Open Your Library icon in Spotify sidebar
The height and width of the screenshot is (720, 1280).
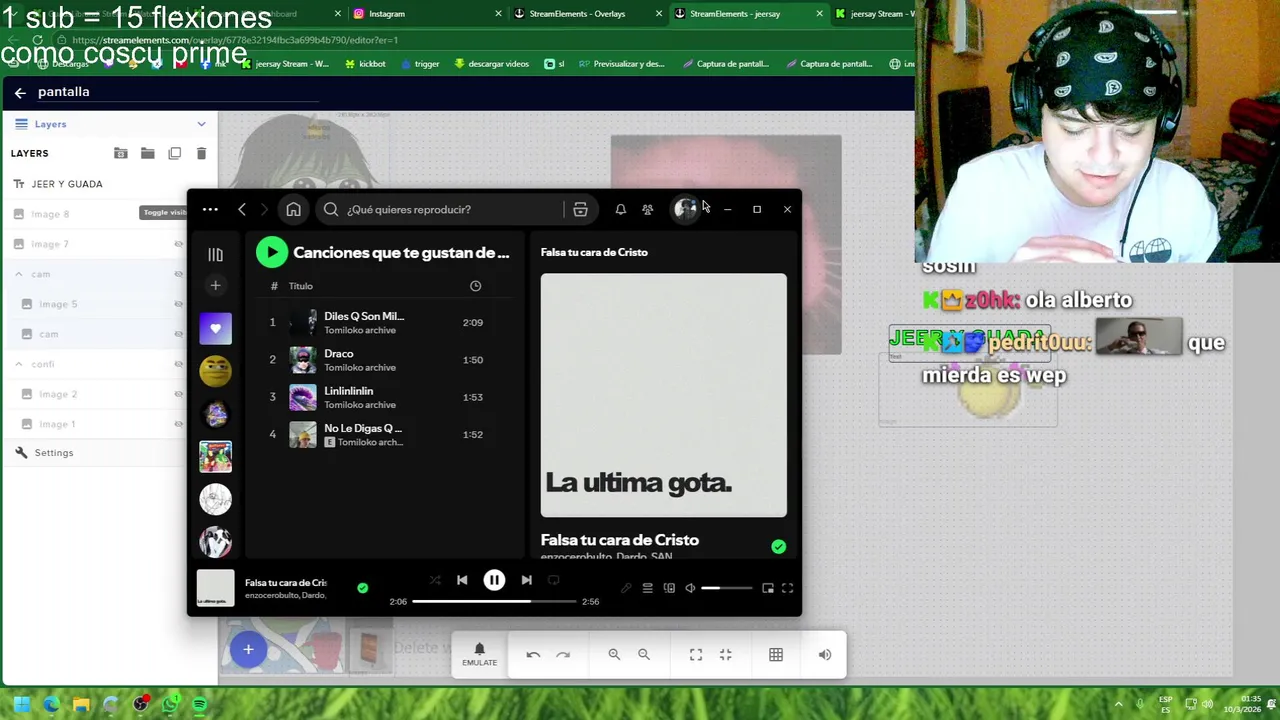(215, 254)
